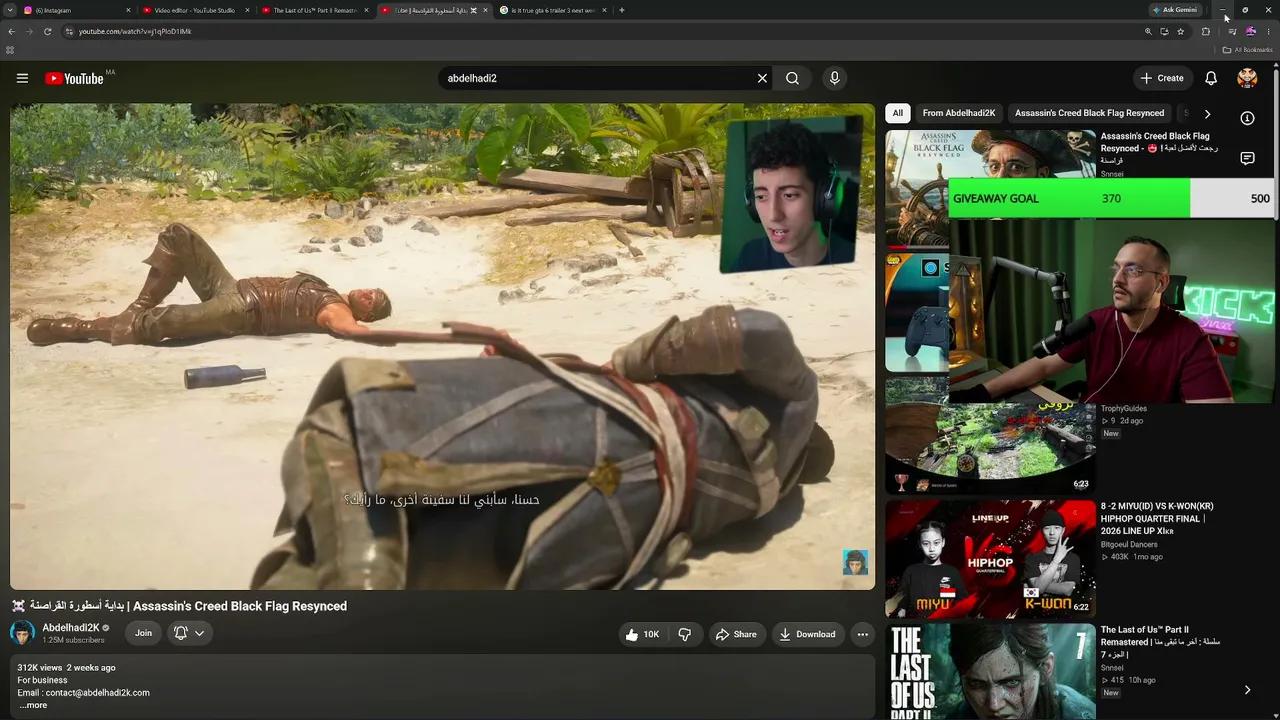The height and width of the screenshot is (720, 1280).
Task: Click the Ask Gemini button
Action: point(1175,10)
